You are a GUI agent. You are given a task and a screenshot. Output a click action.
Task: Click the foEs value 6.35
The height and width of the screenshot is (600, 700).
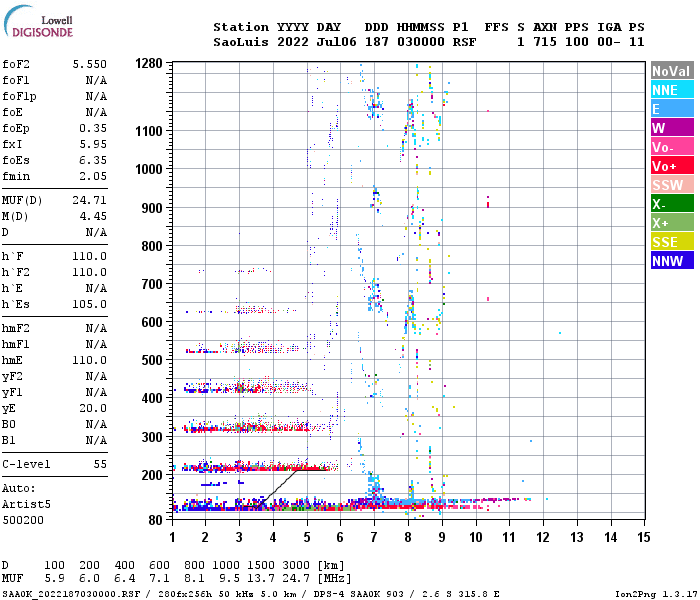coord(93,160)
